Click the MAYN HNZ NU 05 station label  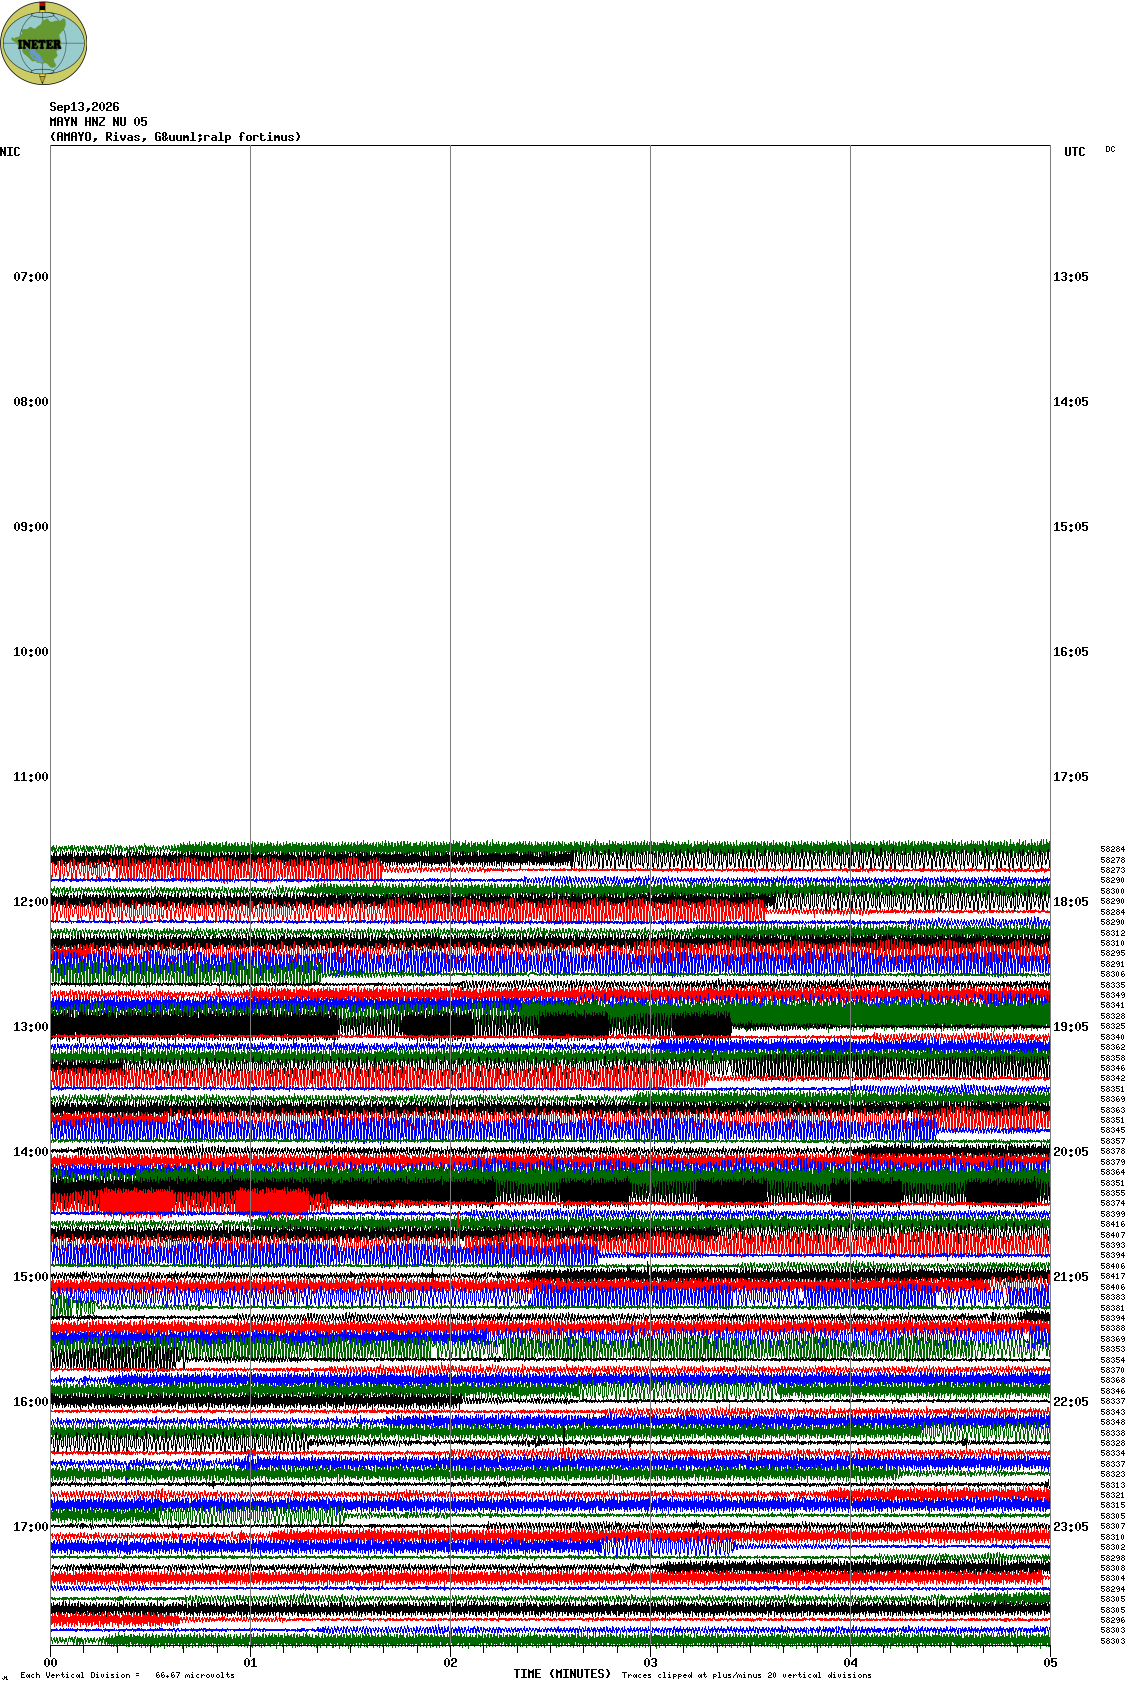click(x=99, y=122)
